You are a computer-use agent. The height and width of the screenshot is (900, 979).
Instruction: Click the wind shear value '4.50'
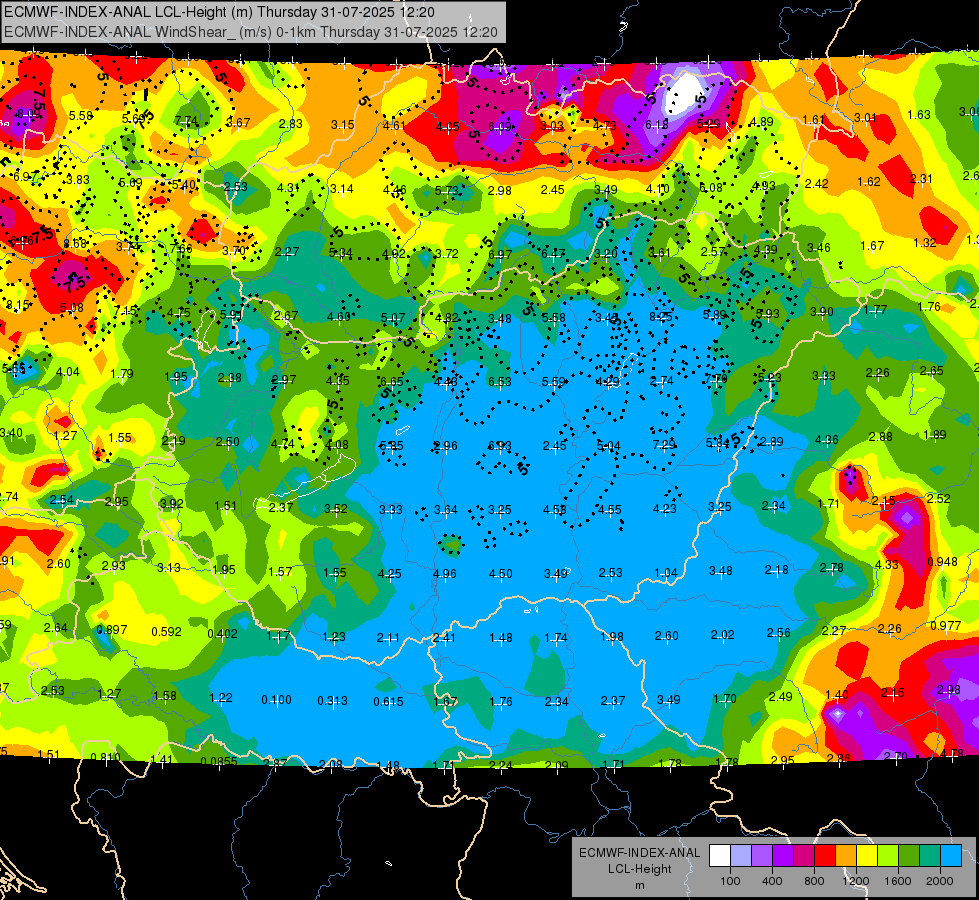[x=501, y=573]
